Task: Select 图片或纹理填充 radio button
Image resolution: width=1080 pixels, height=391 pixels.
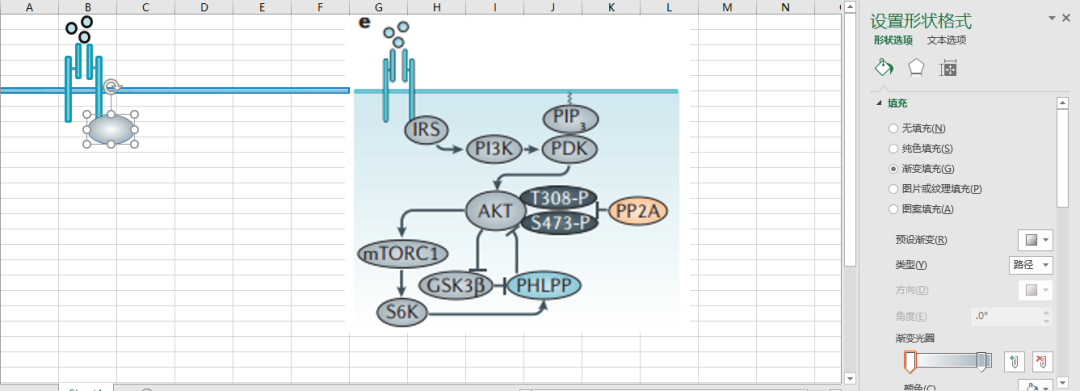Action: click(893, 189)
